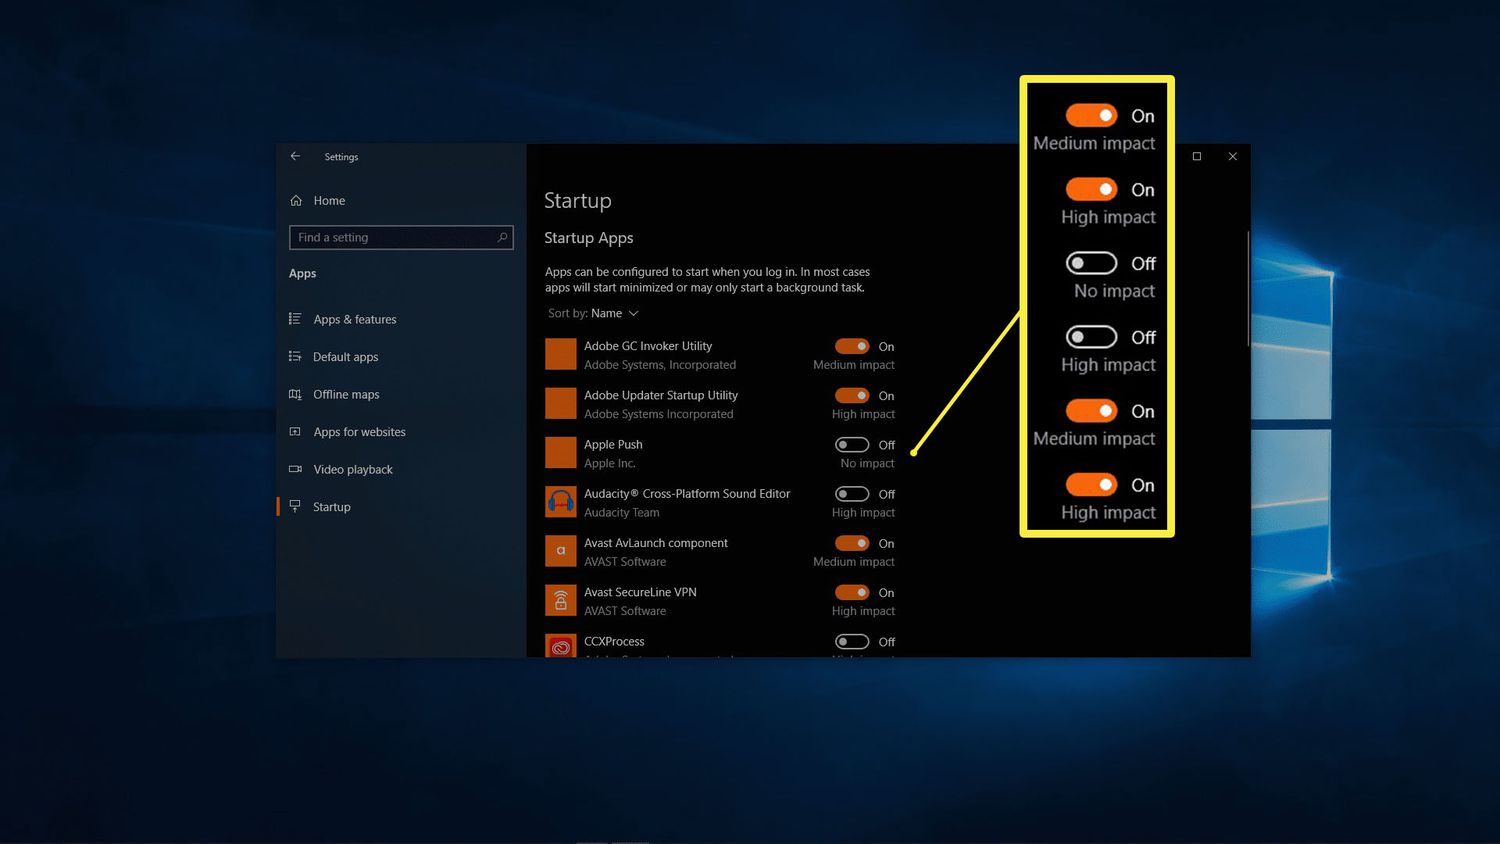Click the CCXProcess app icon

coord(560,646)
